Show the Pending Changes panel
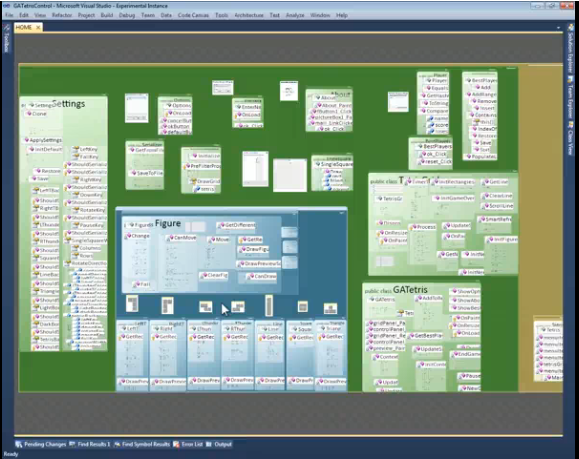 (x=45, y=445)
